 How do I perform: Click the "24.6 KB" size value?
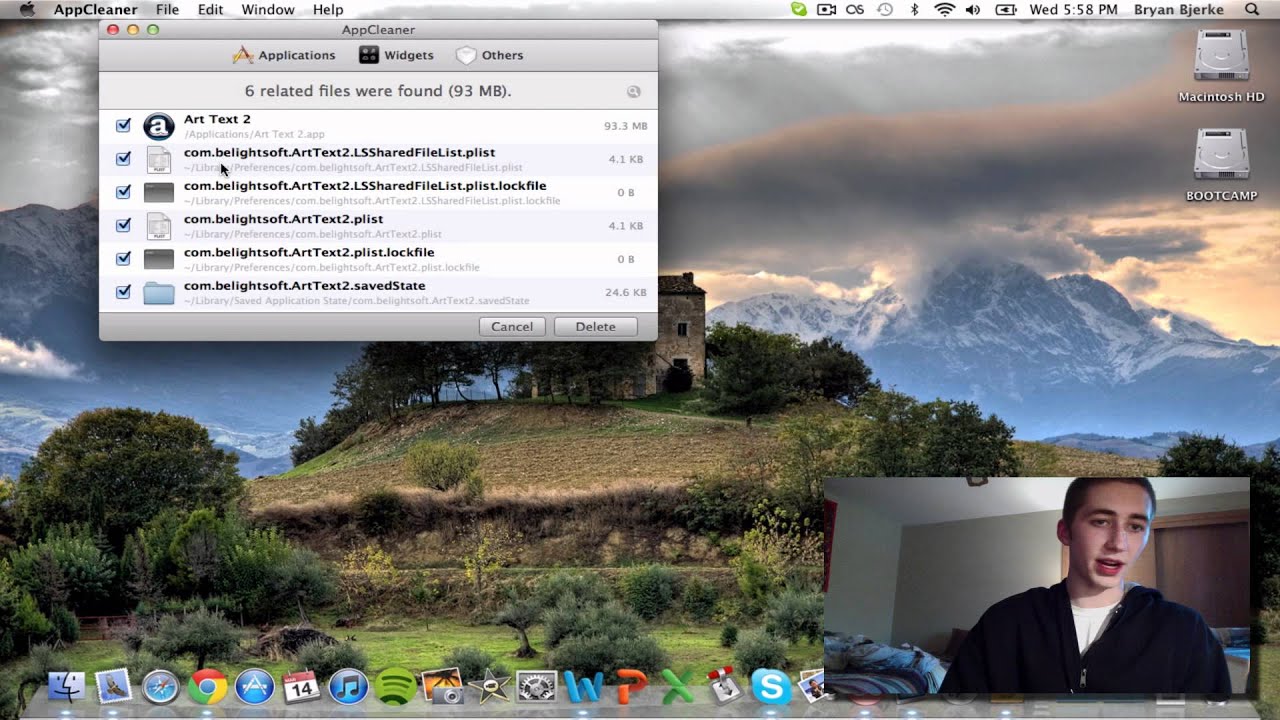tap(625, 292)
